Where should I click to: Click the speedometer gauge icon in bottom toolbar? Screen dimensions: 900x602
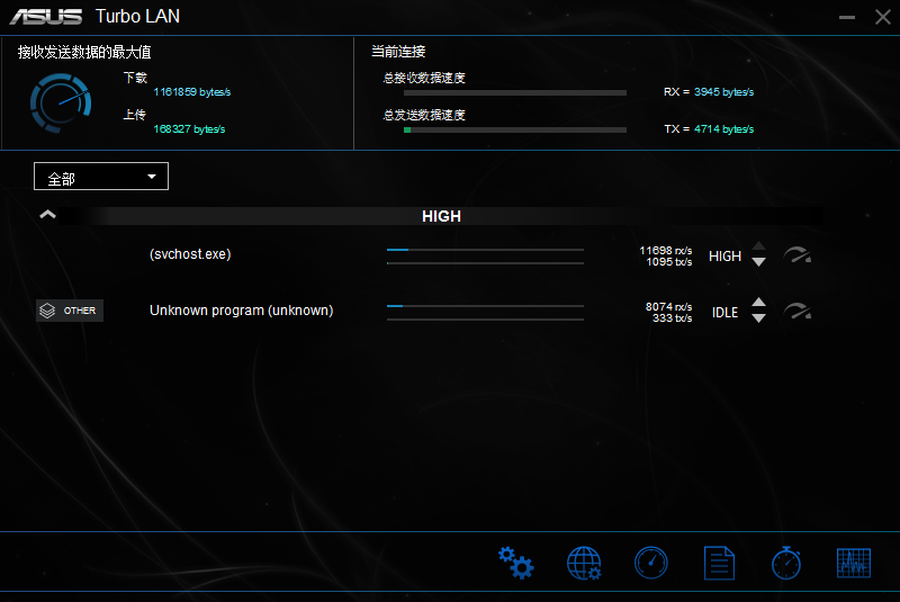[x=651, y=563]
